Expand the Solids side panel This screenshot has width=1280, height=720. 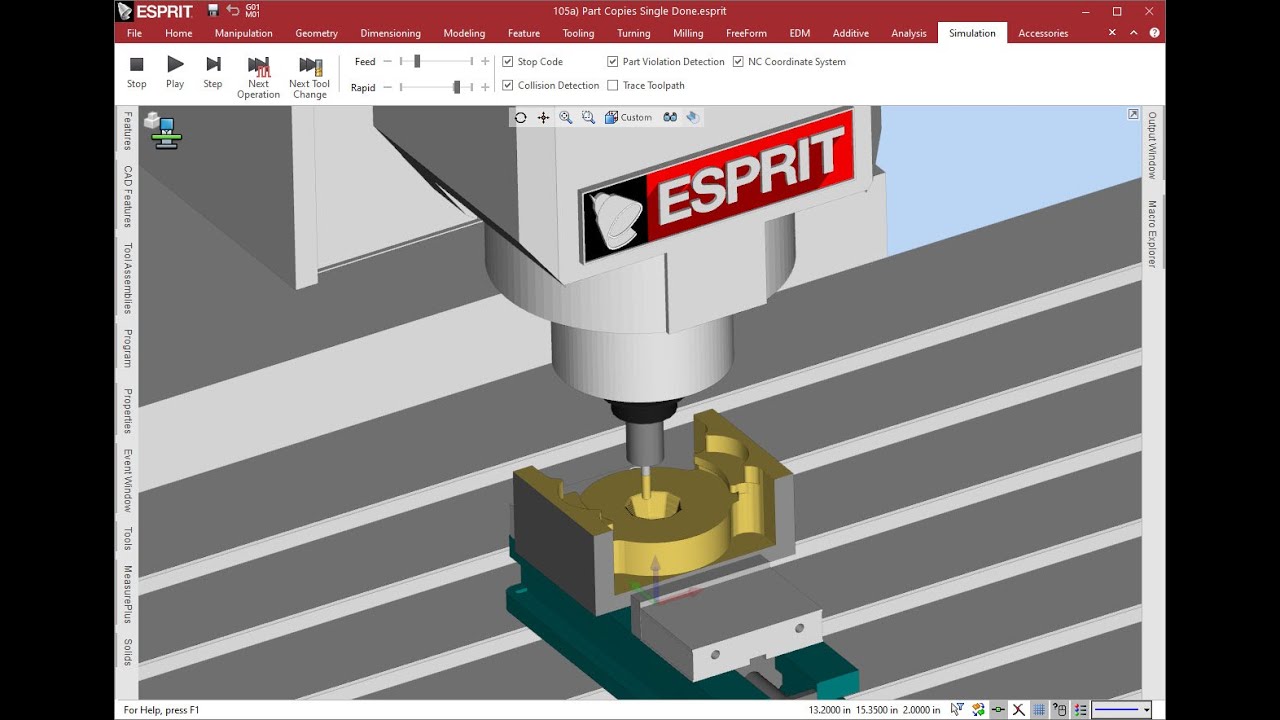[x=127, y=652]
